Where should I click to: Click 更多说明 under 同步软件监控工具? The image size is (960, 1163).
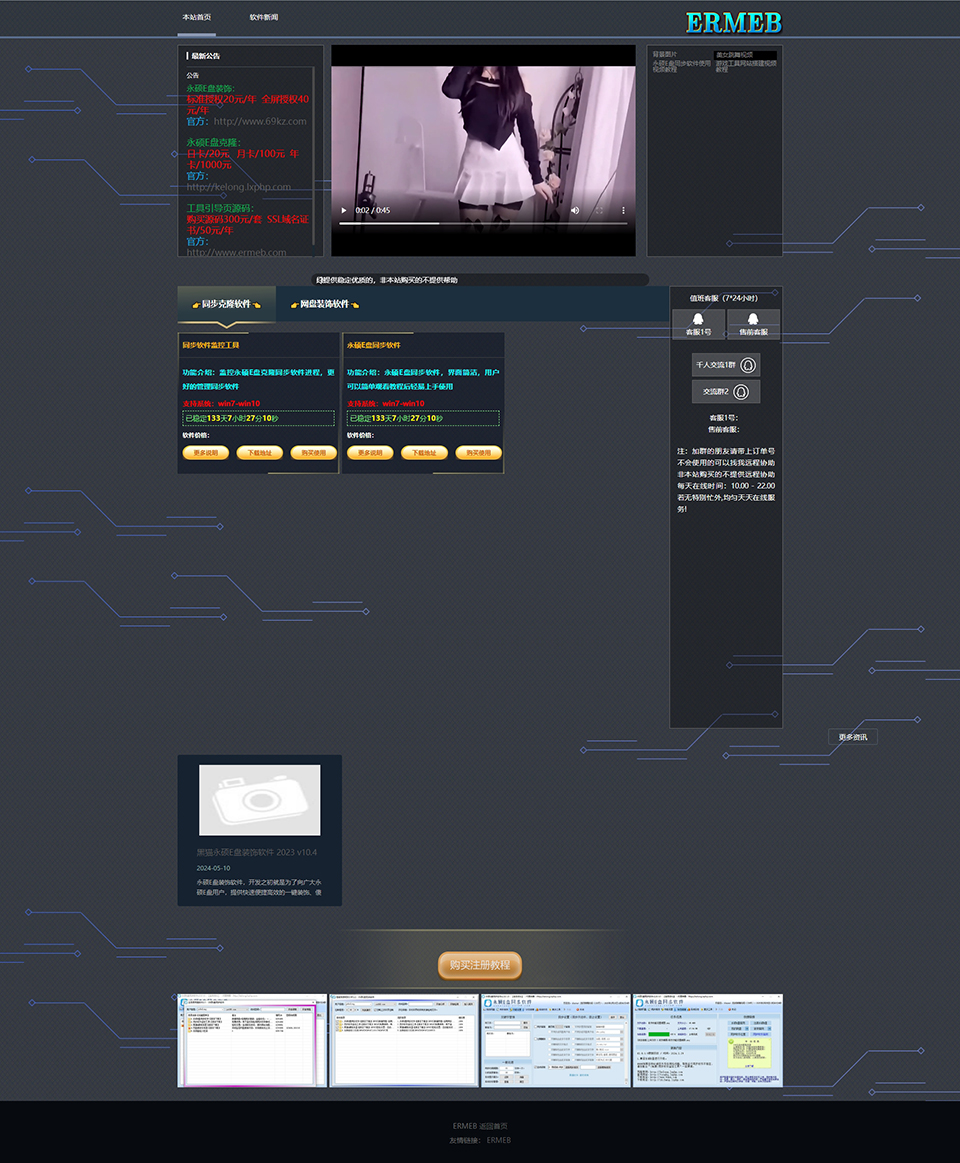coord(206,452)
